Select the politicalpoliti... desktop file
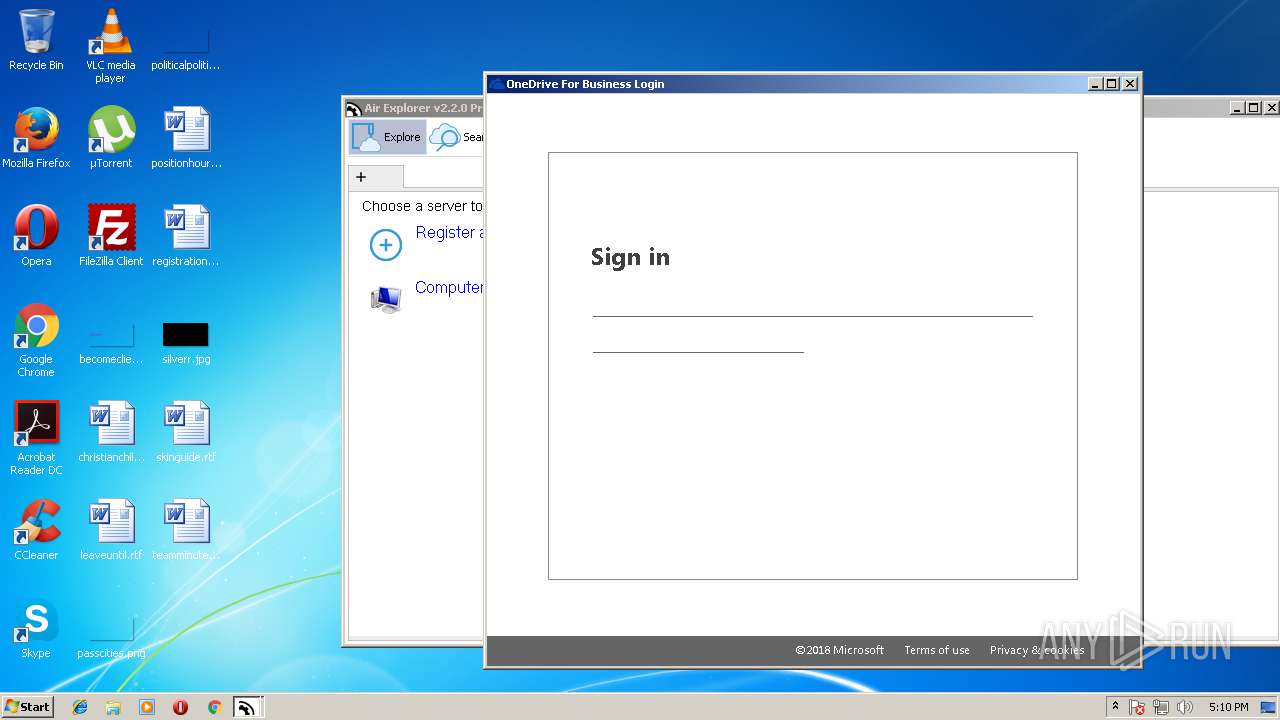The height and width of the screenshot is (720, 1280). click(186, 48)
